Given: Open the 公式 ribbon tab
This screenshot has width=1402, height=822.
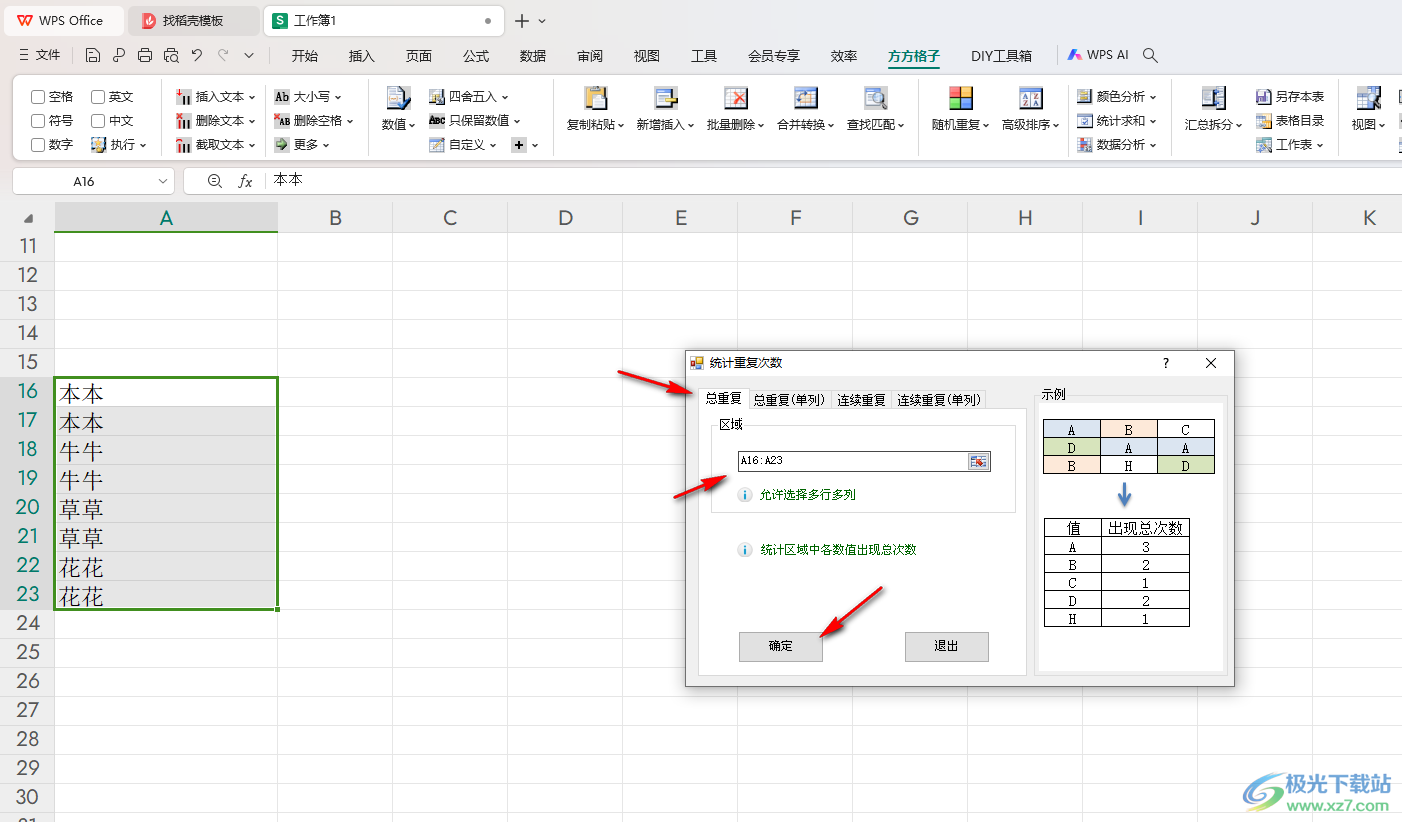Looking at the screenshot, I should (476, 56).
